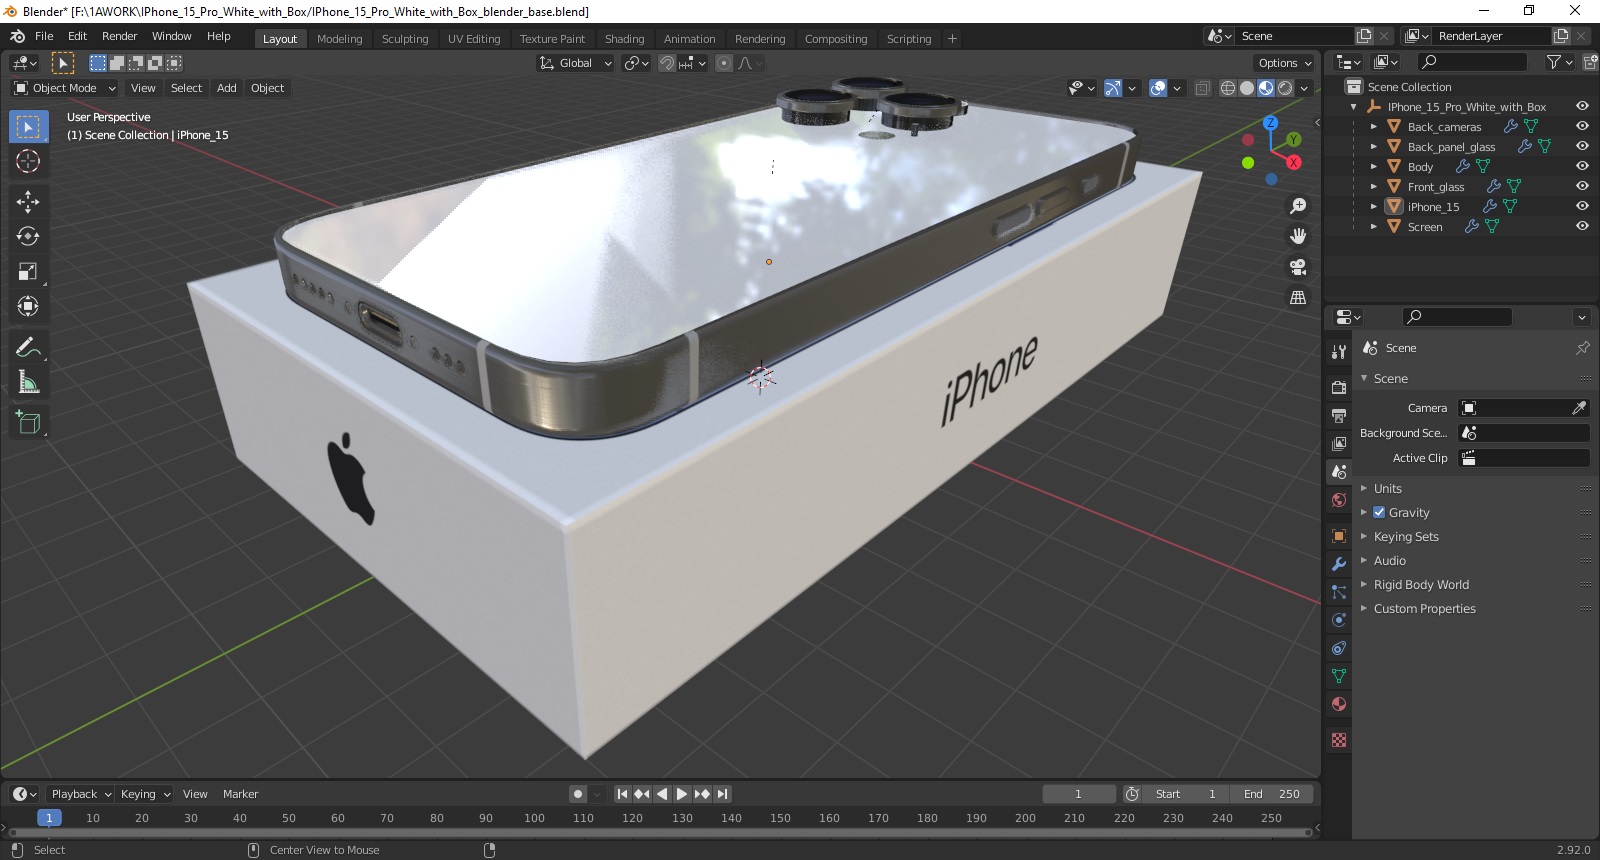1600x860 pixels.
Task: Open the Global transform orientation dropdown
Action: 575,63
